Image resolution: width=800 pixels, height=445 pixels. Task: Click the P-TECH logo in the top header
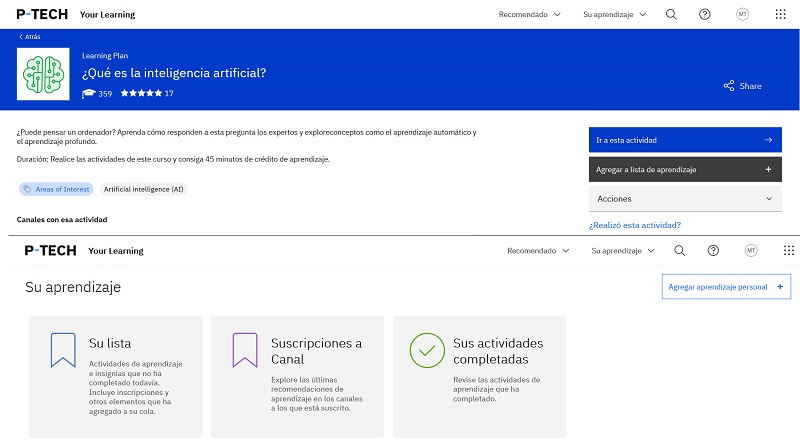coord(42,14)
